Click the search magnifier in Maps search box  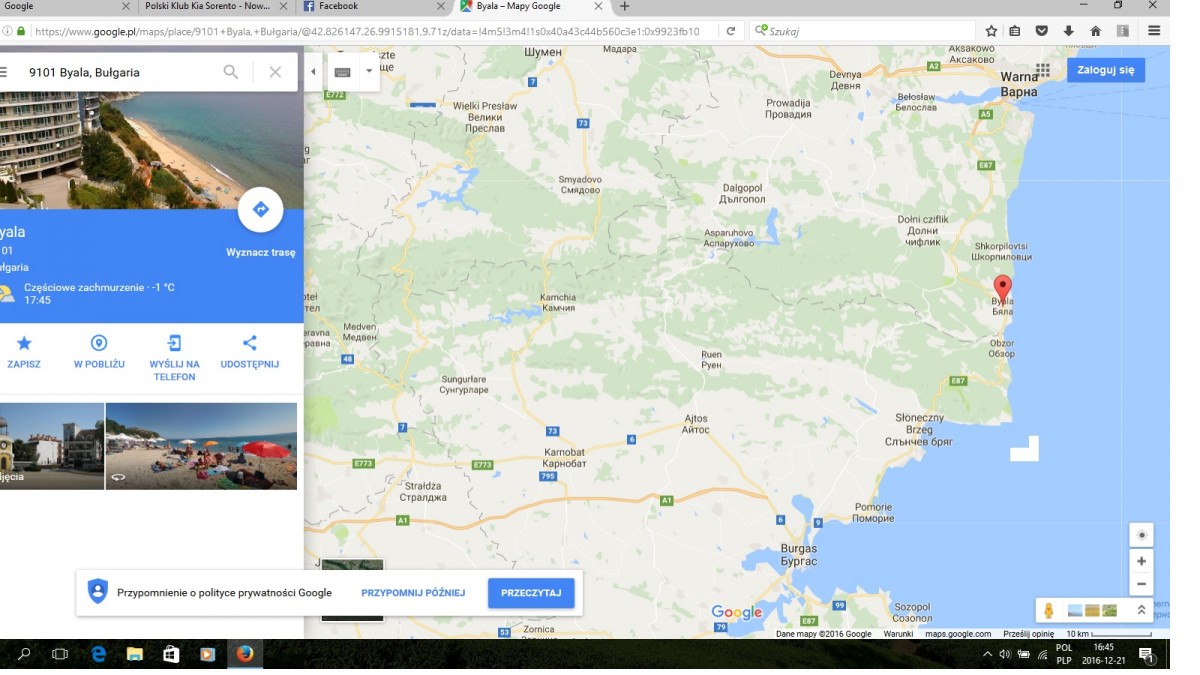pyautogui.click(x=231, y=72)
